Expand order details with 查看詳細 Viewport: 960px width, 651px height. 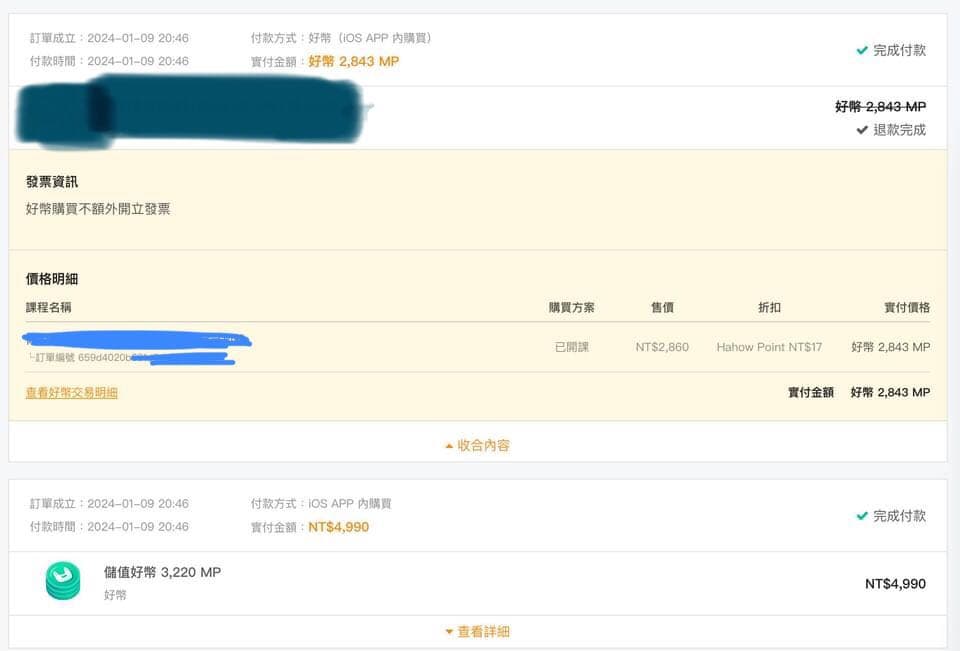pos(478,631)
